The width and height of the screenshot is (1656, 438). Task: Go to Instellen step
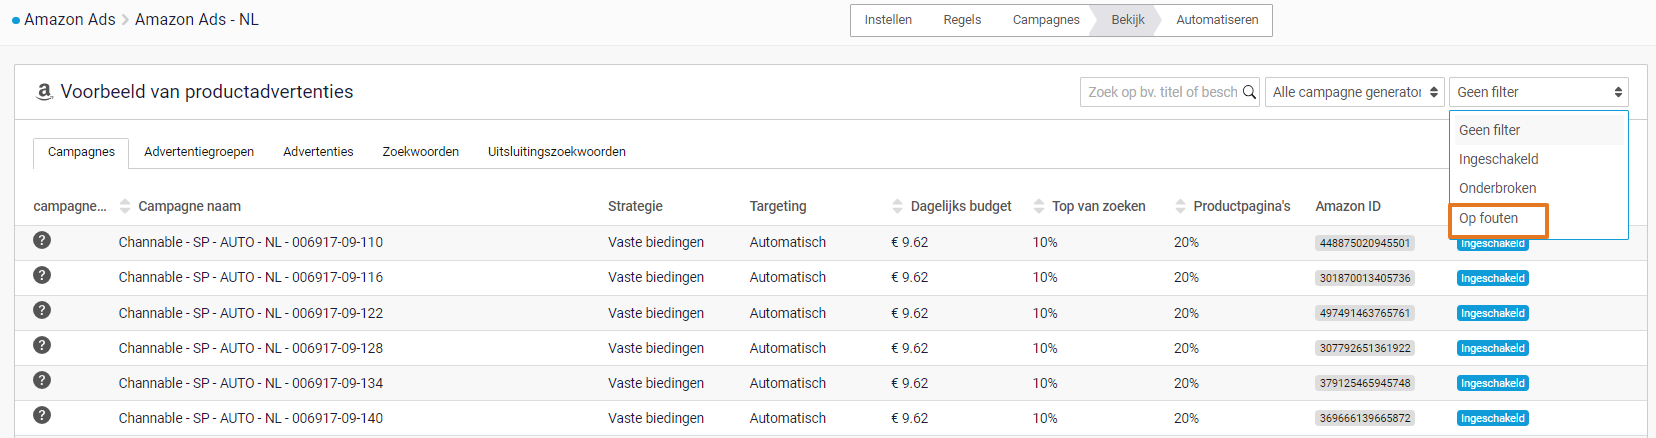pos(888,20)
